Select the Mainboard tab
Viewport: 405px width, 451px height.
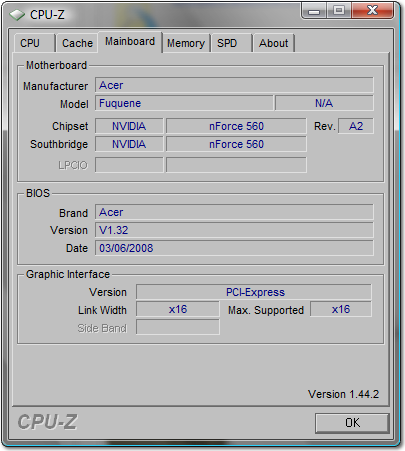[x=130, y=42]
